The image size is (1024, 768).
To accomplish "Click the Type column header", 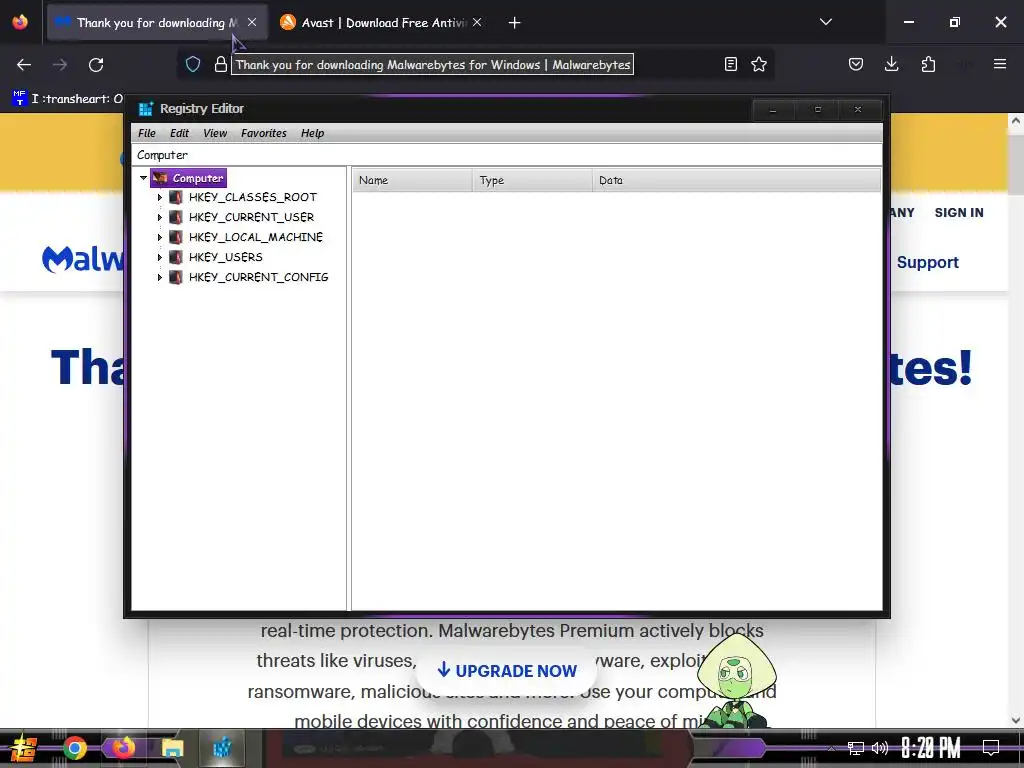I will [532, 180].
